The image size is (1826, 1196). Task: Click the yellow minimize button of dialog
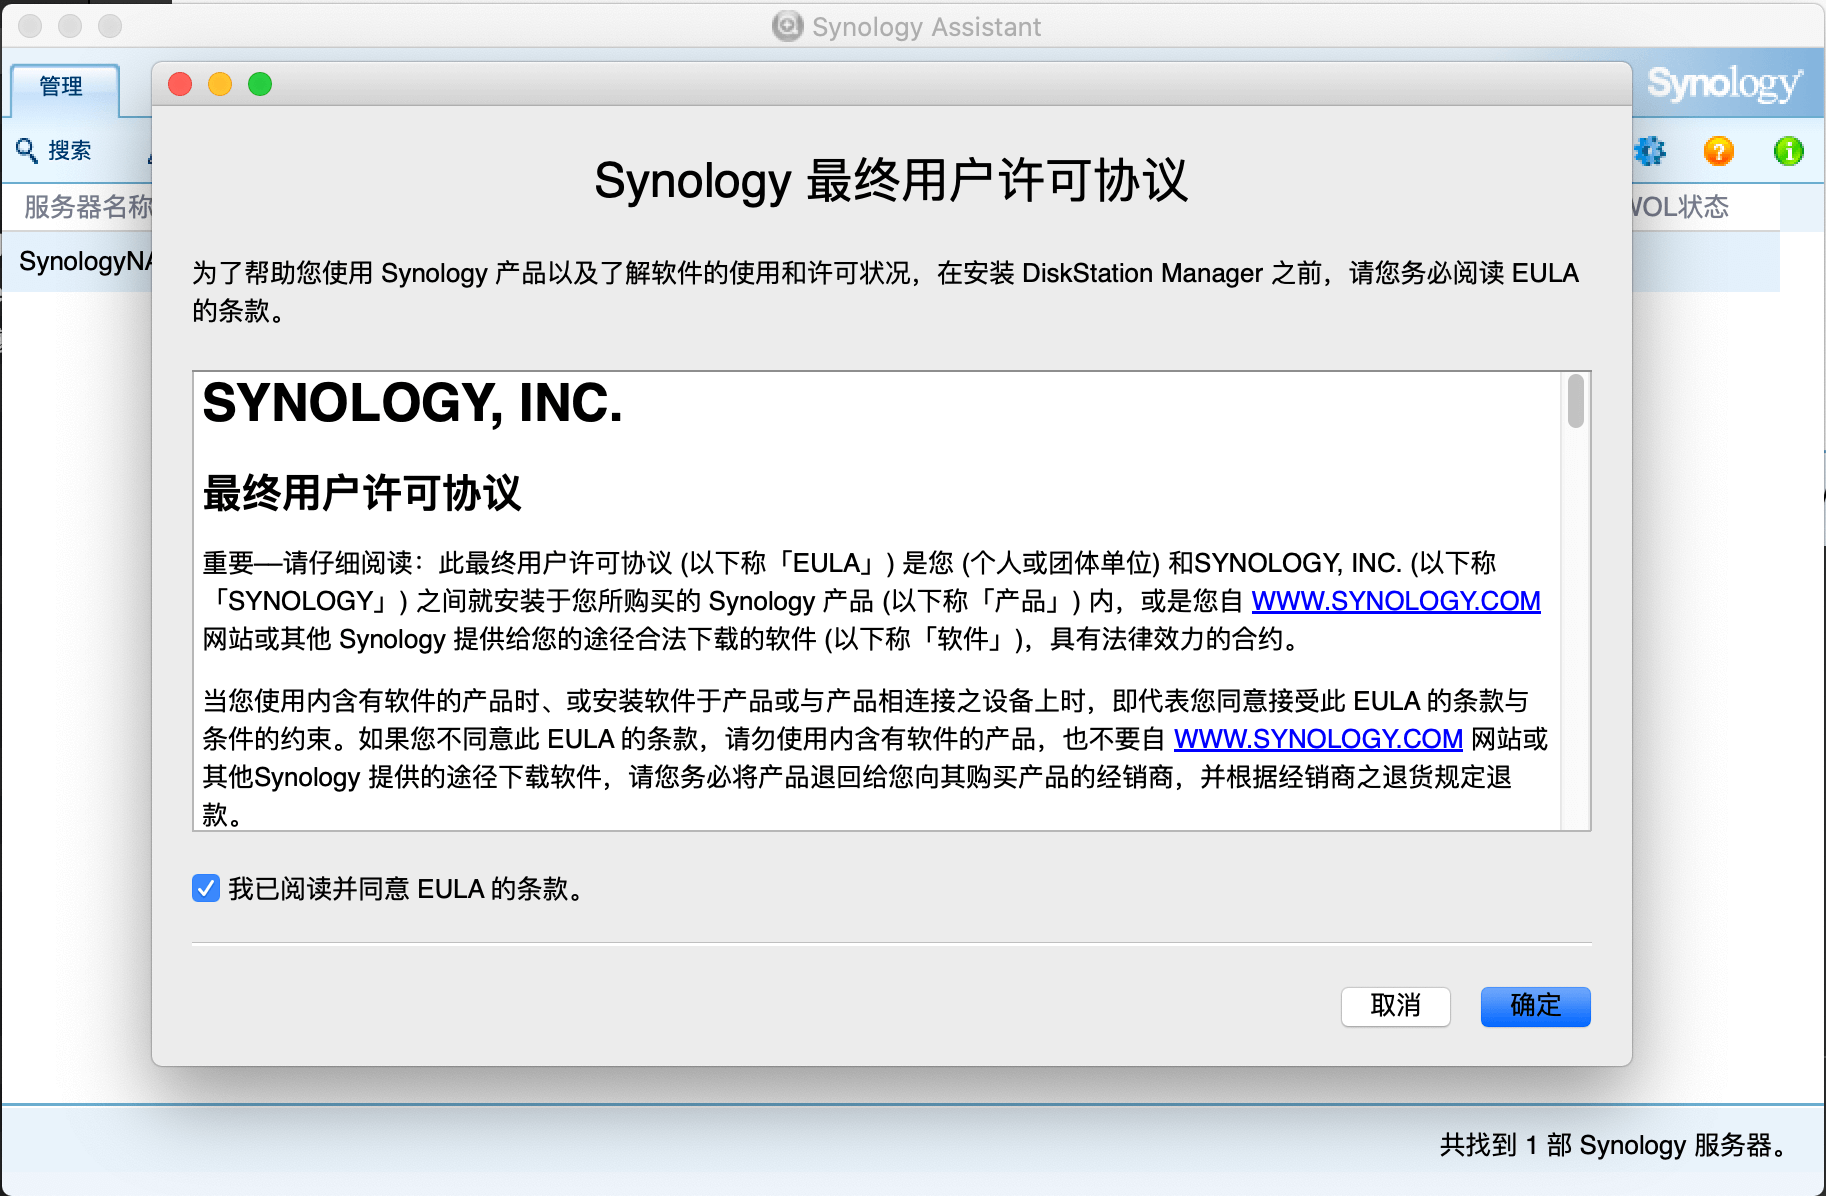[x=220, y=84]
